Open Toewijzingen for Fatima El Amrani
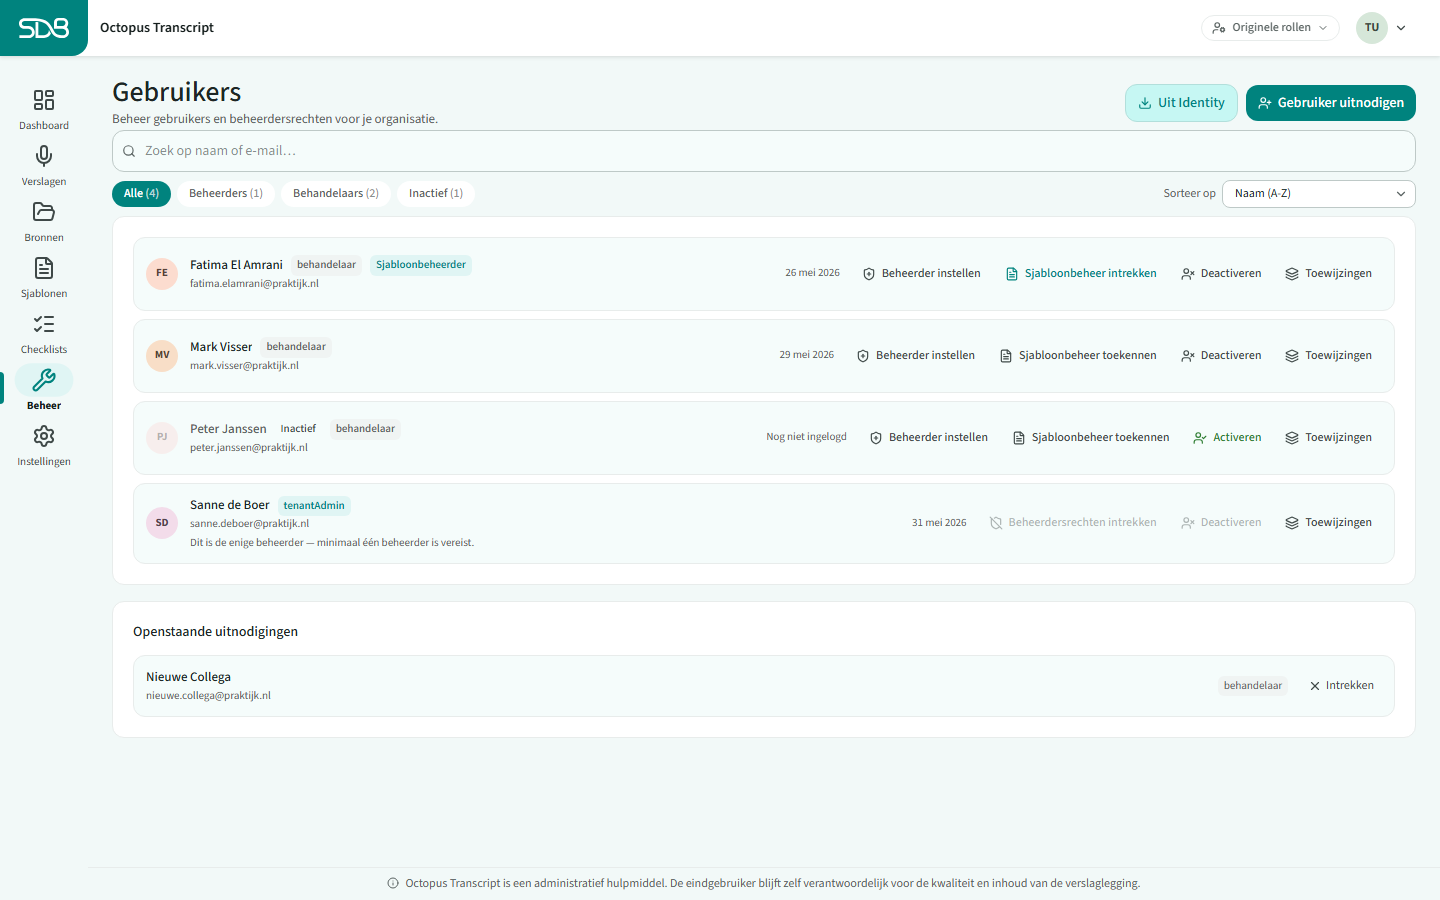 point(1328,274)
